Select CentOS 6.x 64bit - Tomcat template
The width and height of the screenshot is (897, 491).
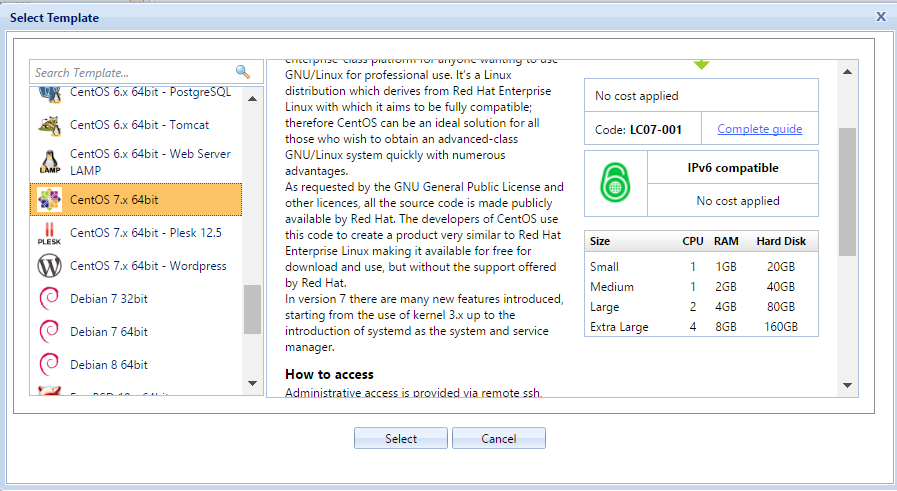[136, 125]
